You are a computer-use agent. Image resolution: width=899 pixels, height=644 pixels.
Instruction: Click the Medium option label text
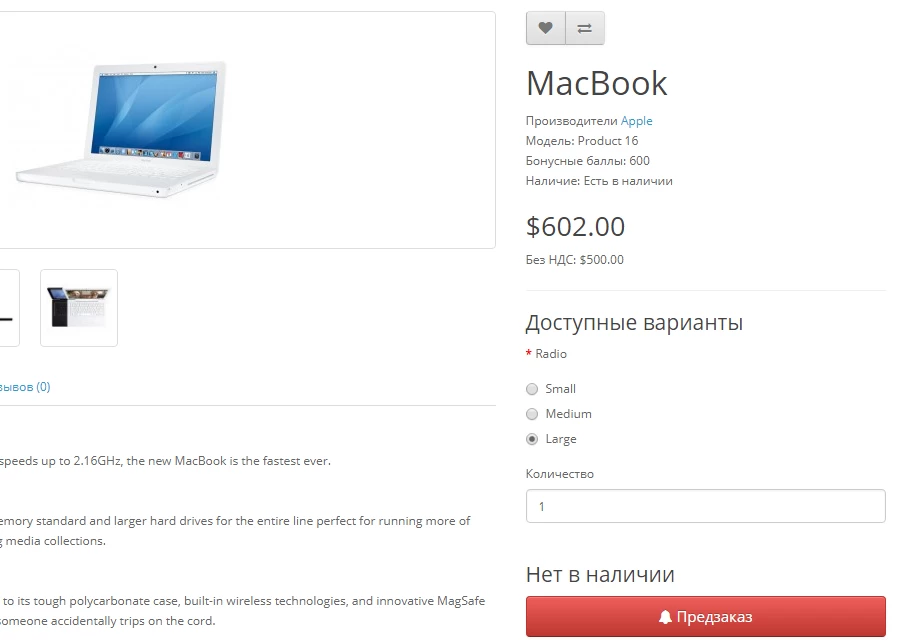pyautogui.click(x=568, y=414)
